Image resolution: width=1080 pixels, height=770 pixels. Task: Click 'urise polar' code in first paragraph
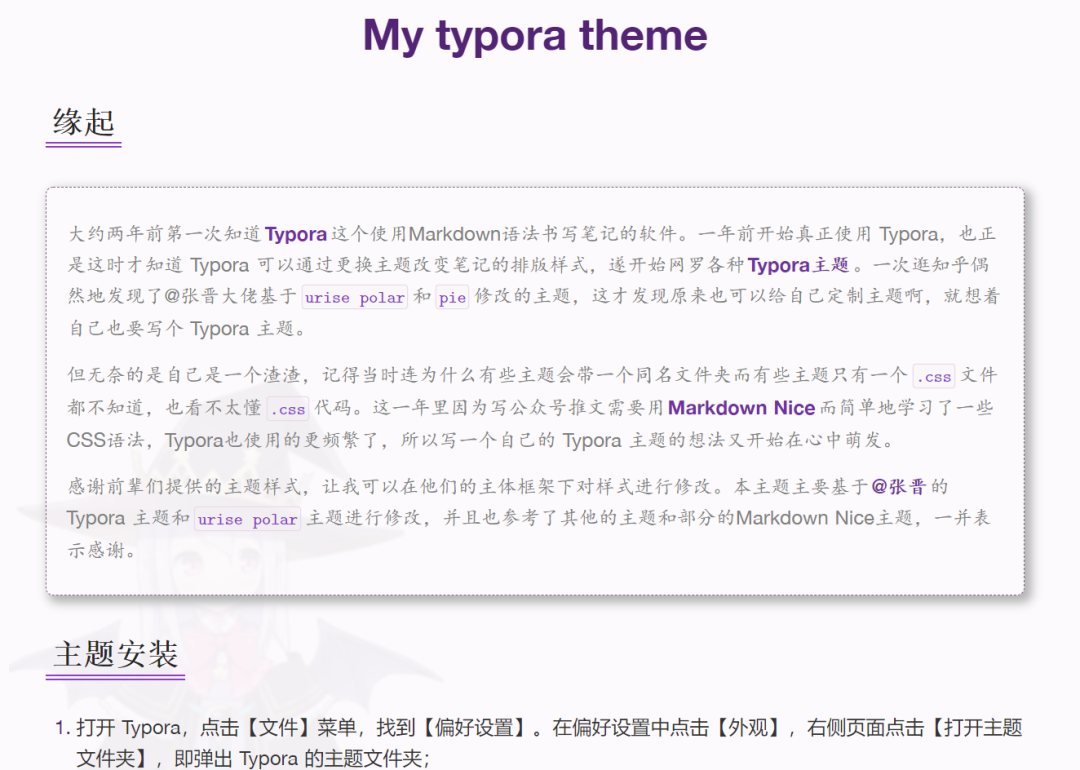coord(355,298)
